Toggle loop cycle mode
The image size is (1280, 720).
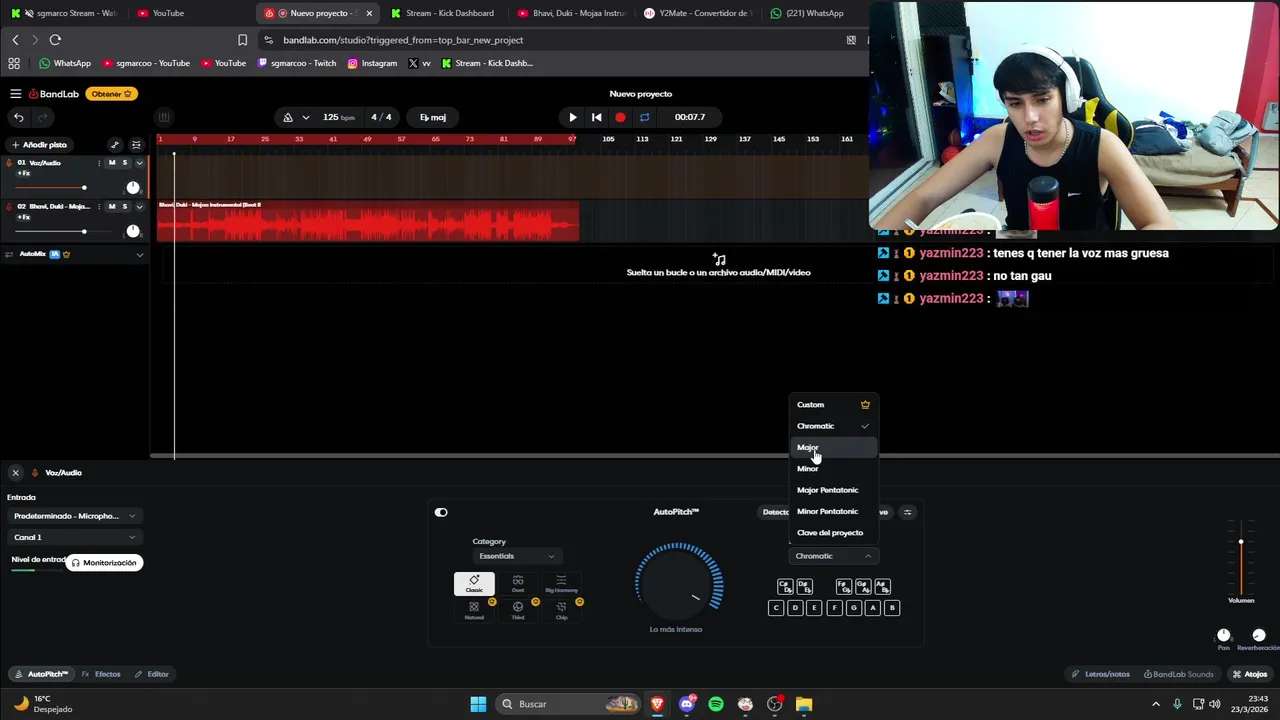644,117
